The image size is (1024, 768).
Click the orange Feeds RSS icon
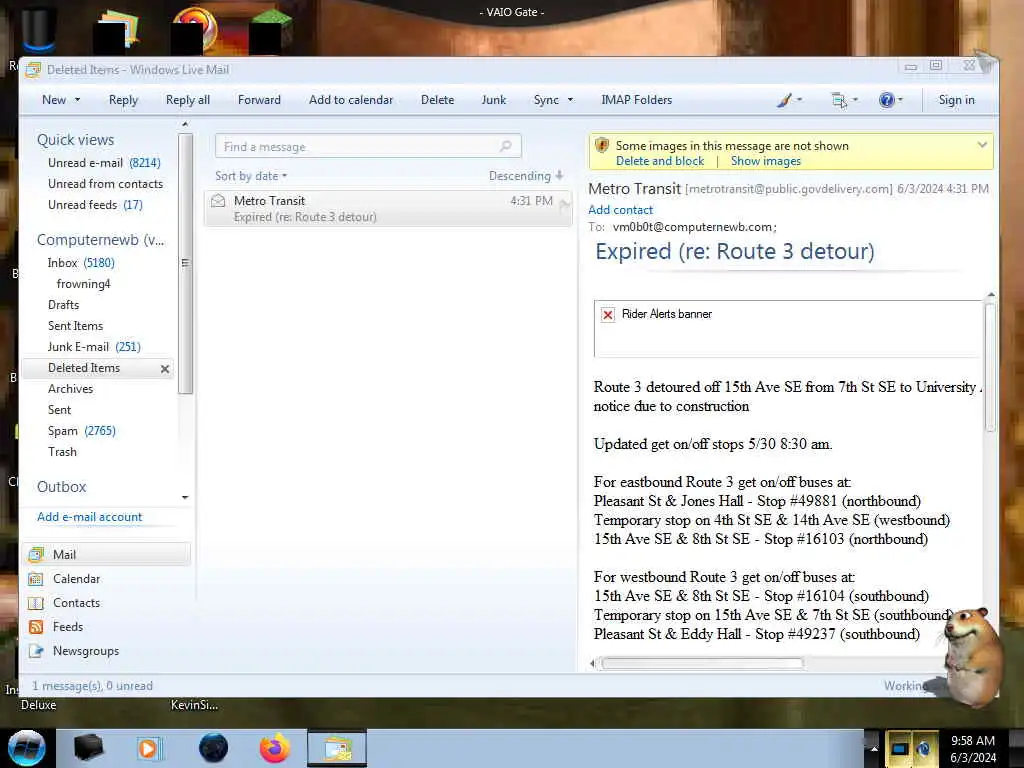point(36,627)
